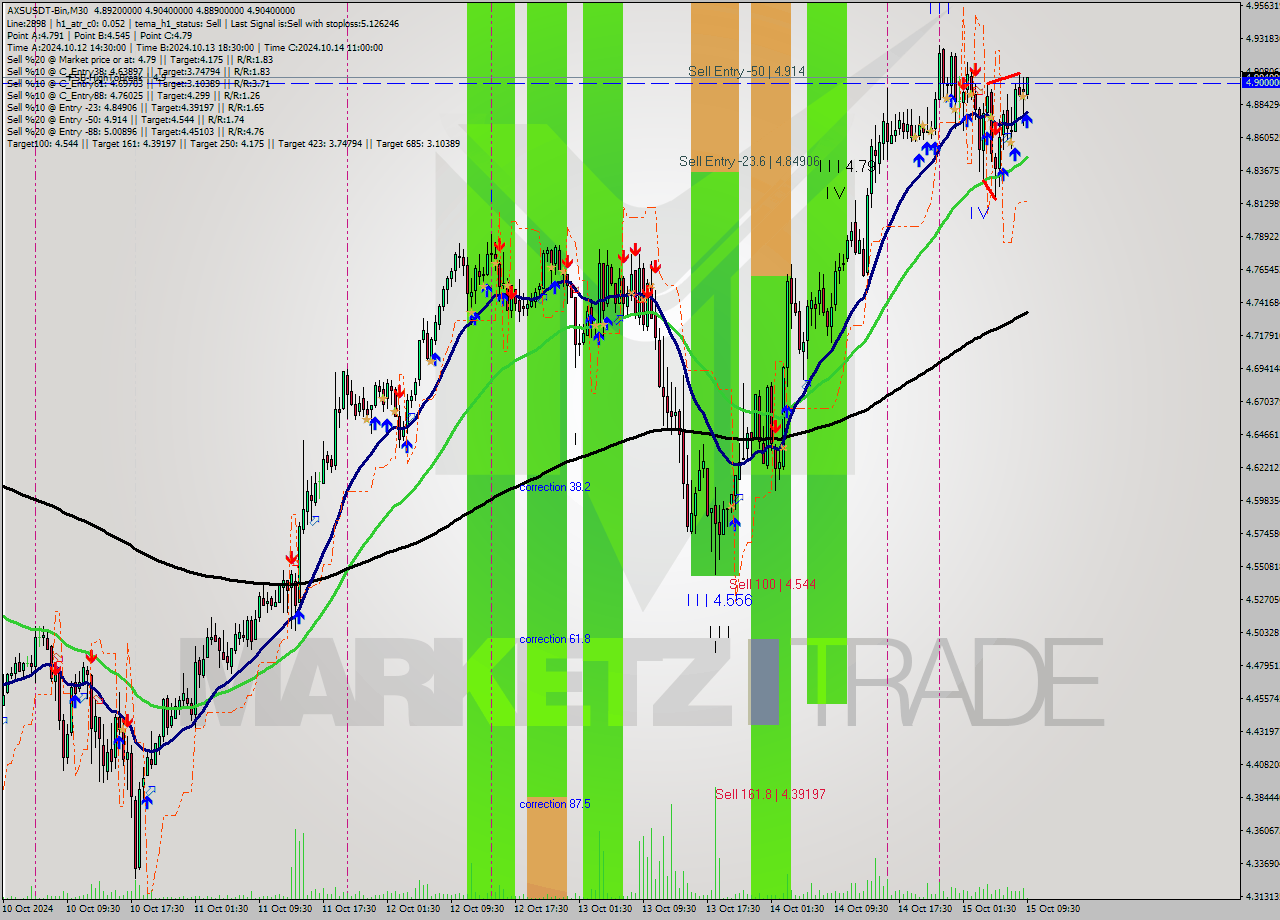Click the 4.45574 price axis label
This screenshot has width=1280, height=920.
[x=1262, y=698]
